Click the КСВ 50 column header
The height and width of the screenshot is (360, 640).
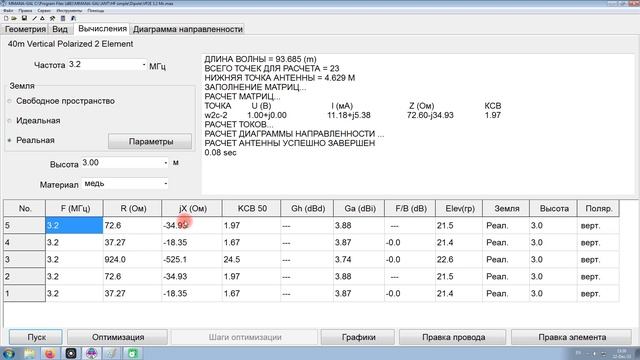click(251, 209)
